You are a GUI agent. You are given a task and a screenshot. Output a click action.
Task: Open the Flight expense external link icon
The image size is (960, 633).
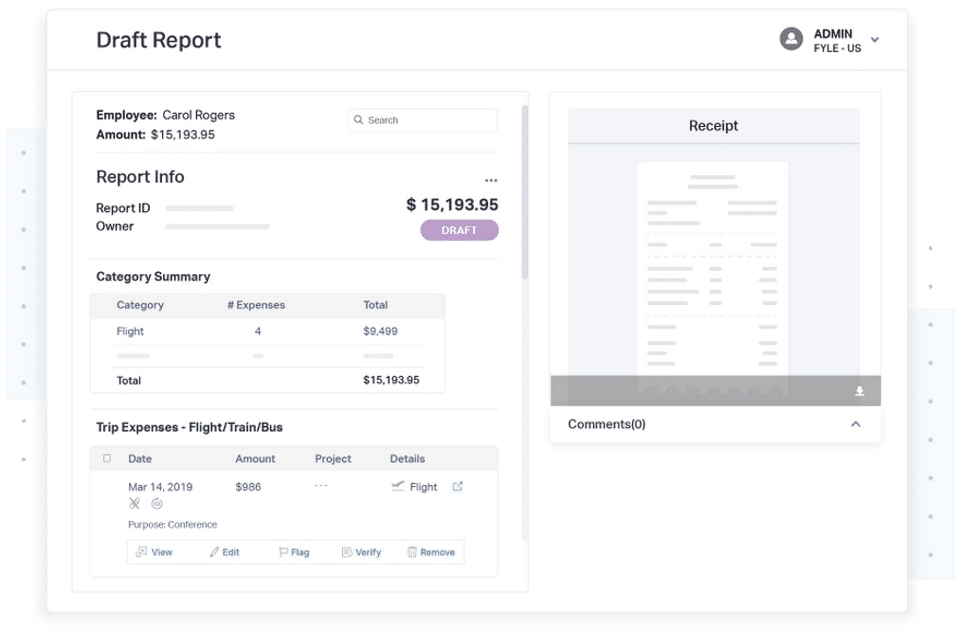point(457,487)
